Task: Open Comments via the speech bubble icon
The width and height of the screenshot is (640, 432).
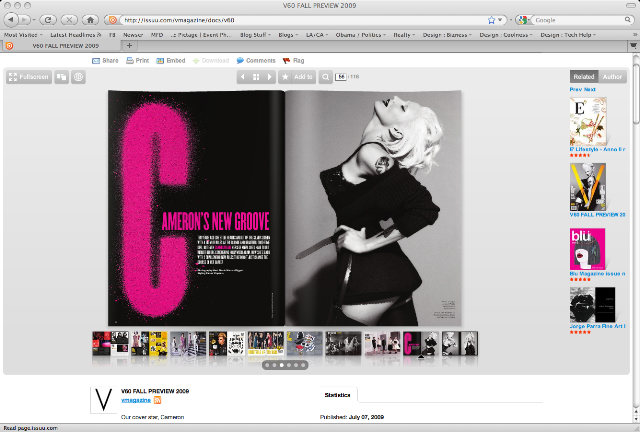Action: tap(240, 60)
